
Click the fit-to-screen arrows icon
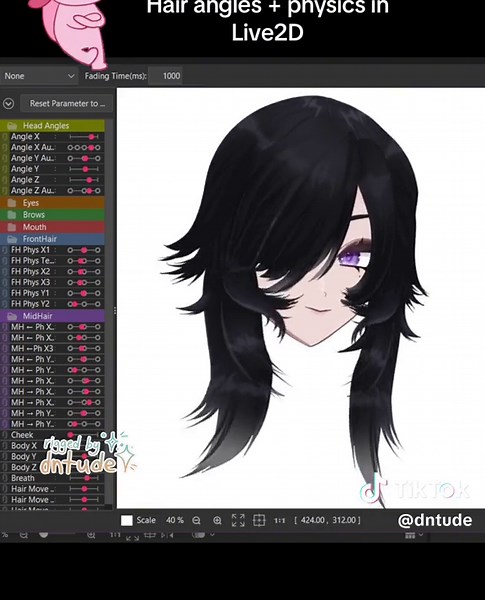pyautogui.click(x=238, y=520)
